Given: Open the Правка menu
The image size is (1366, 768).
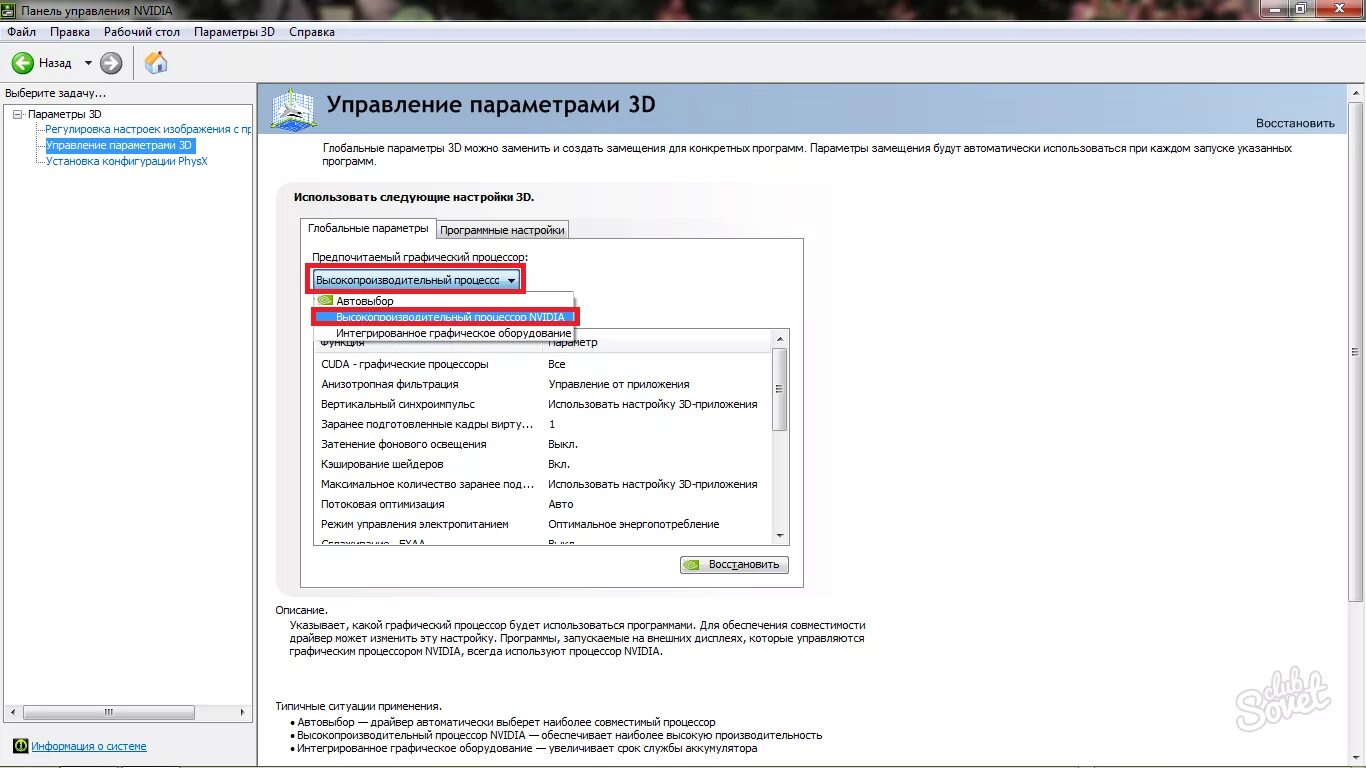Looking at the screenshot, I should [x=70, y=32].
